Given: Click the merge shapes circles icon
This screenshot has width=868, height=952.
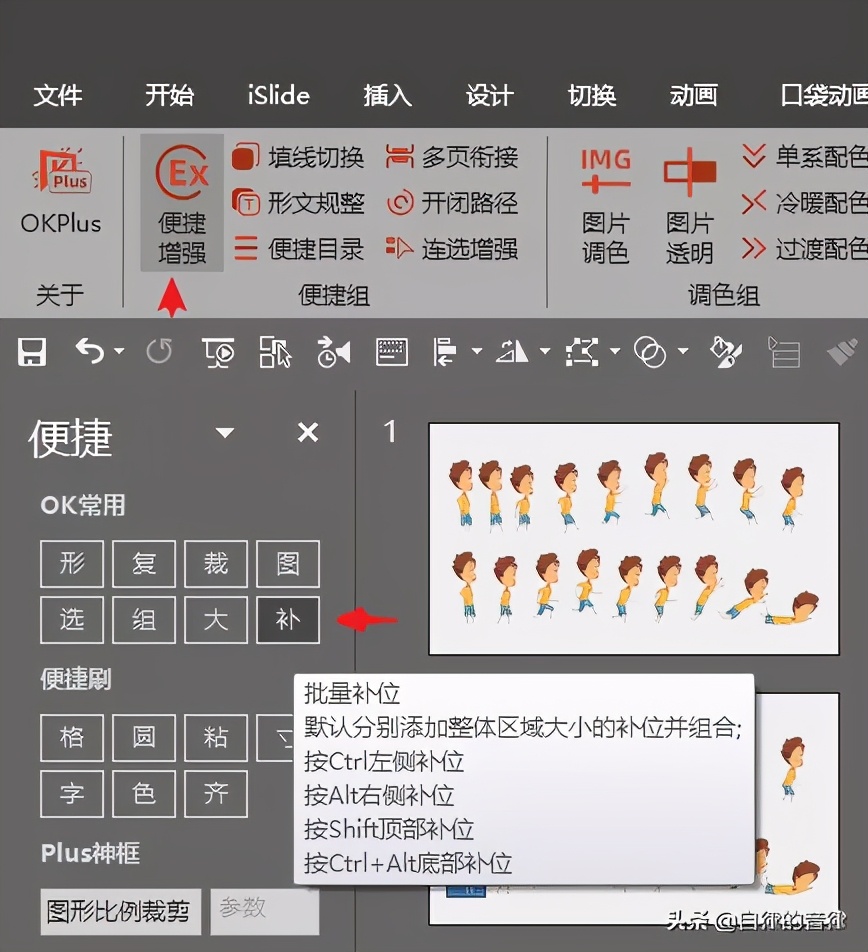Looking at the screenshot, I should click(649, 352).
